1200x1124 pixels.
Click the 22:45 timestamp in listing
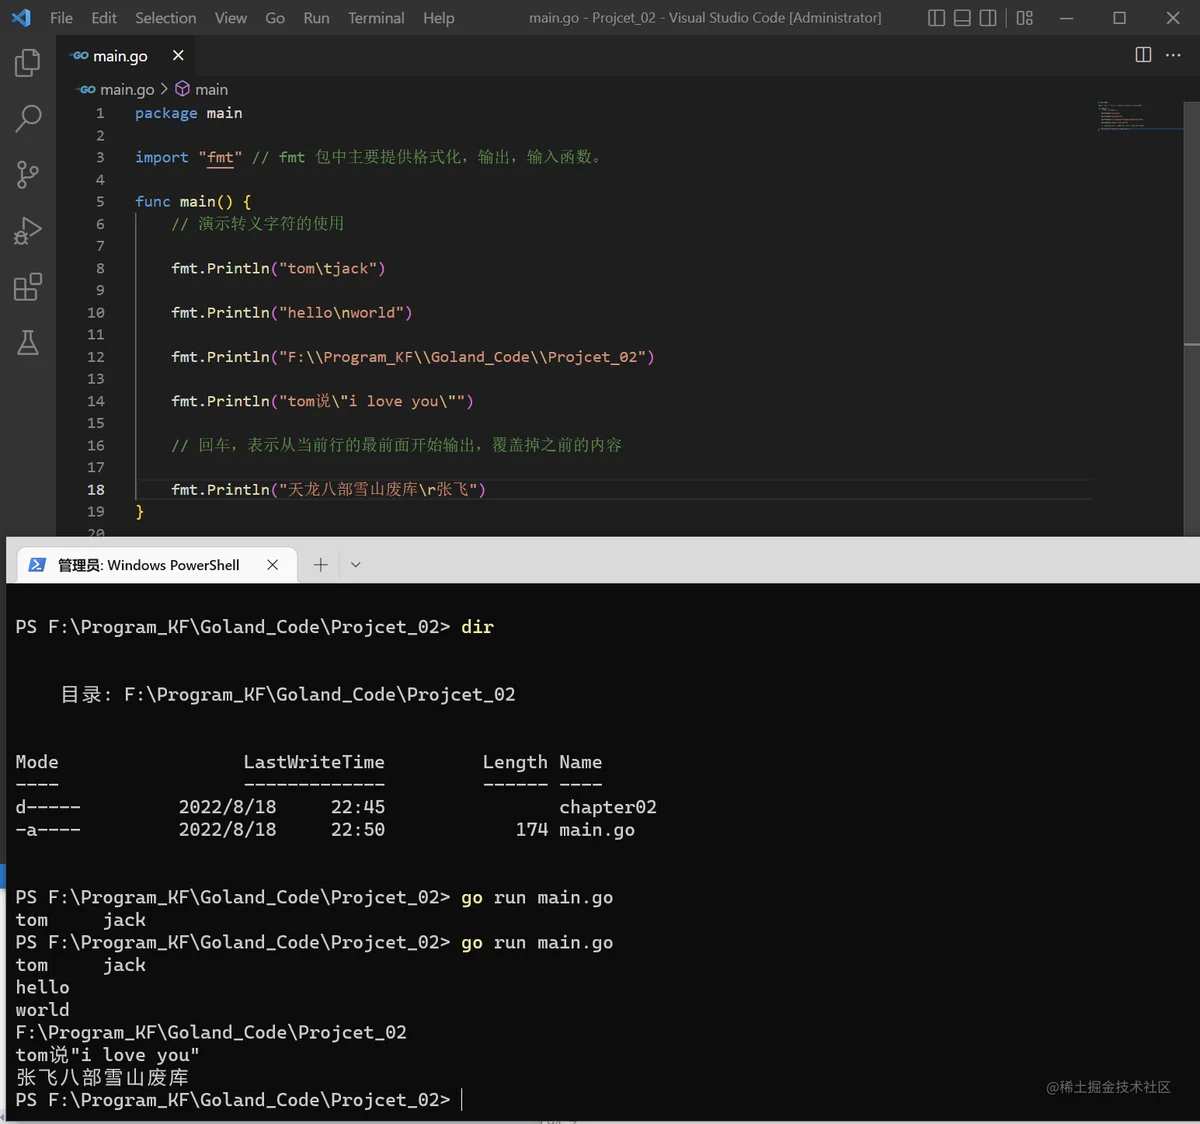(x=358, y=807)
